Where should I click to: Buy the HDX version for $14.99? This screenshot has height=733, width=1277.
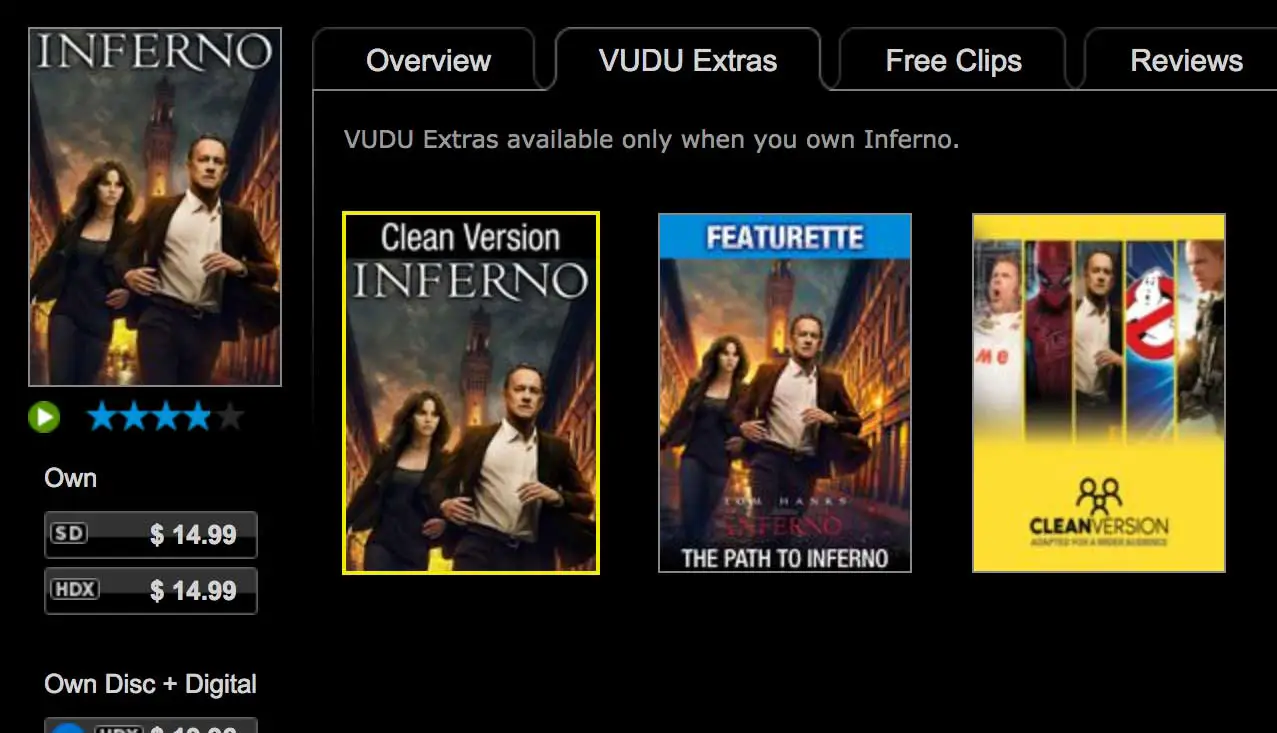[x=151, y=591]
